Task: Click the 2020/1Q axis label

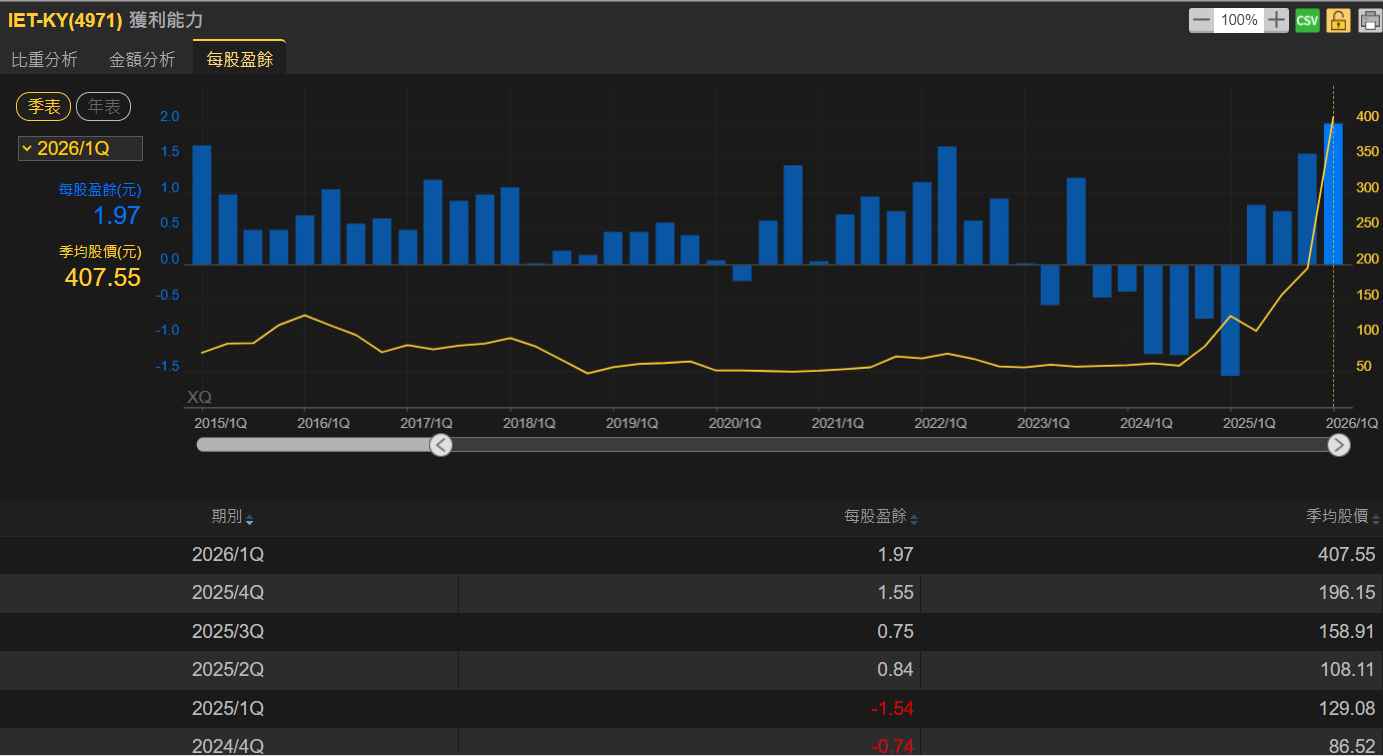Action: [735, 423]
